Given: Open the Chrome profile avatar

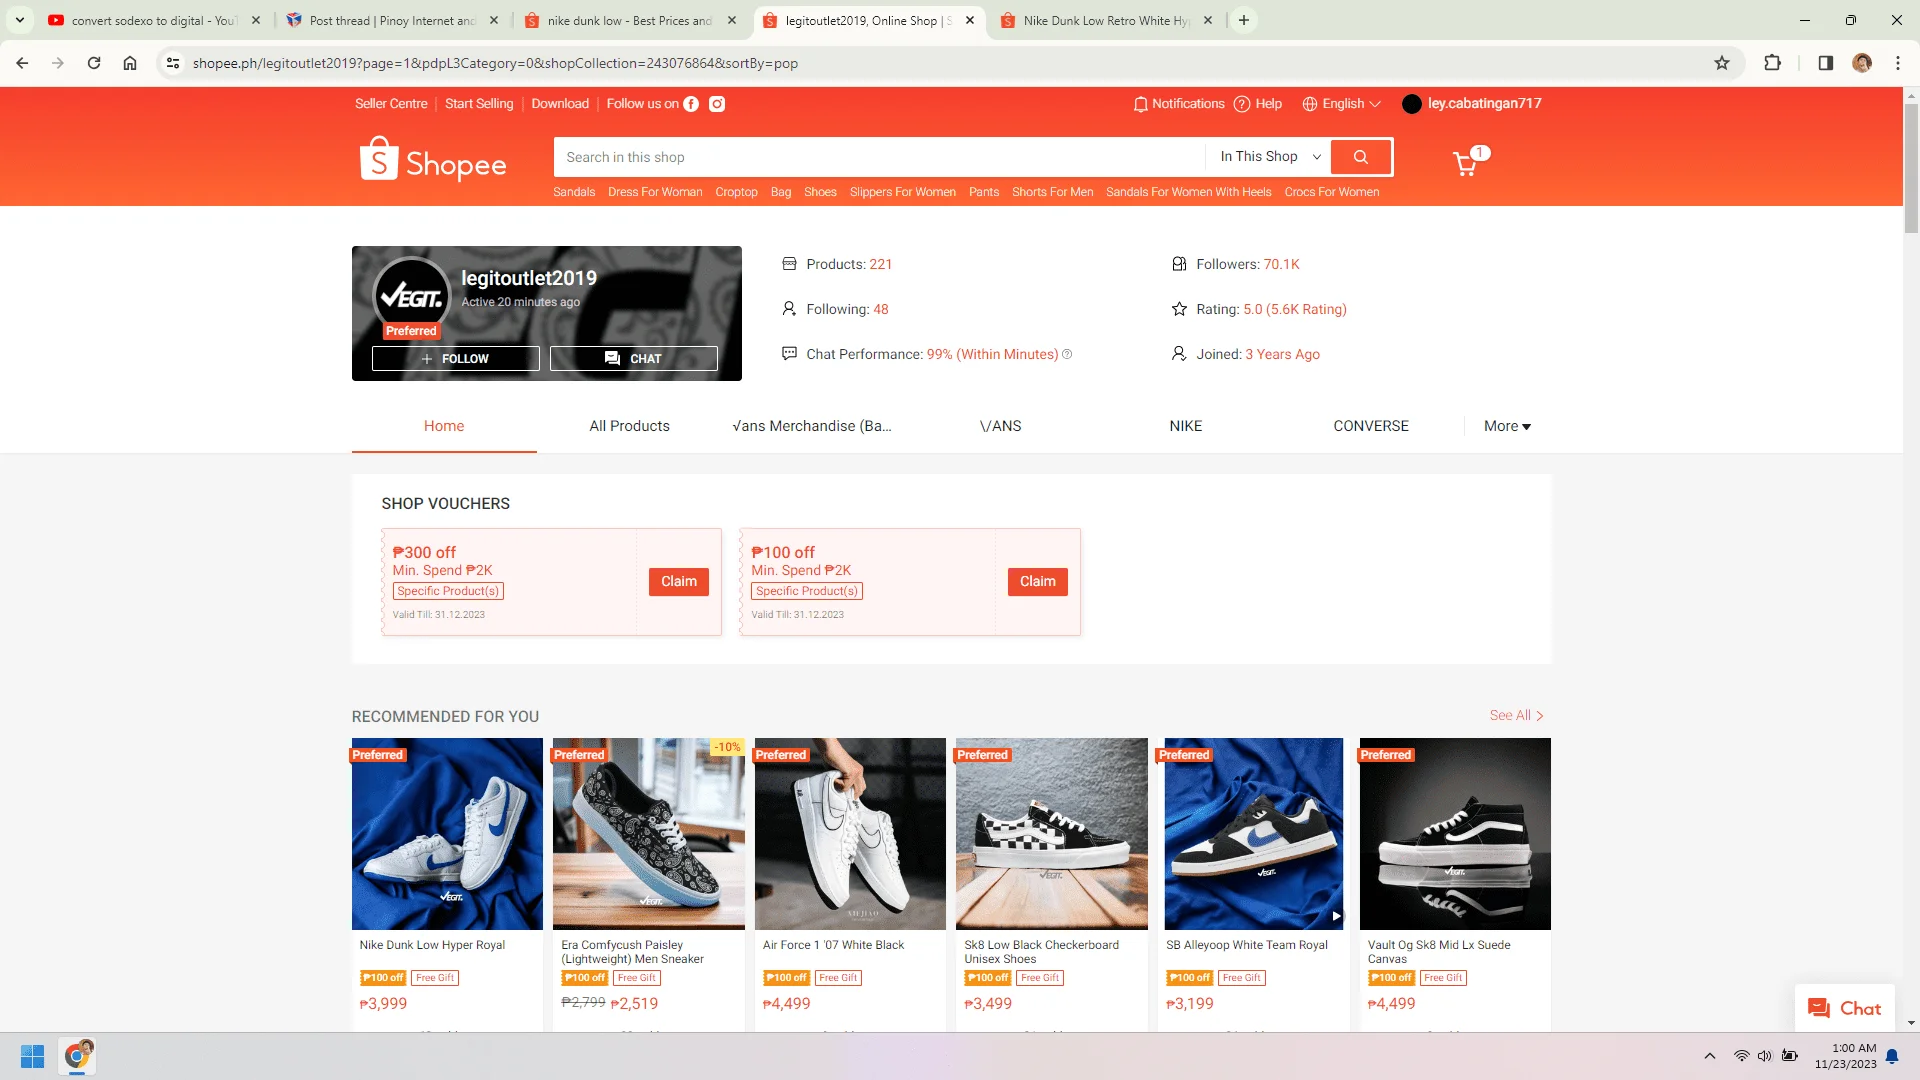Looking at the screenshot, I should tap(1862, 63).
